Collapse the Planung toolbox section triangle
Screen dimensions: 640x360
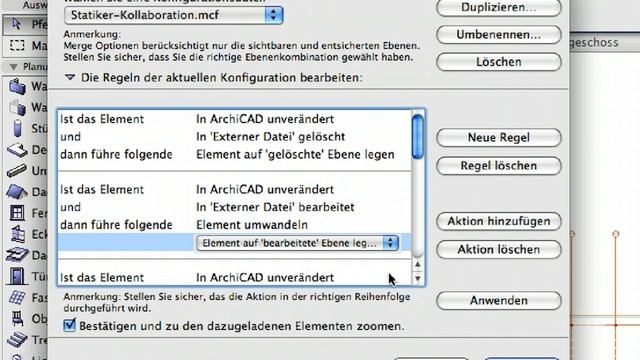(x=13, y=67)
